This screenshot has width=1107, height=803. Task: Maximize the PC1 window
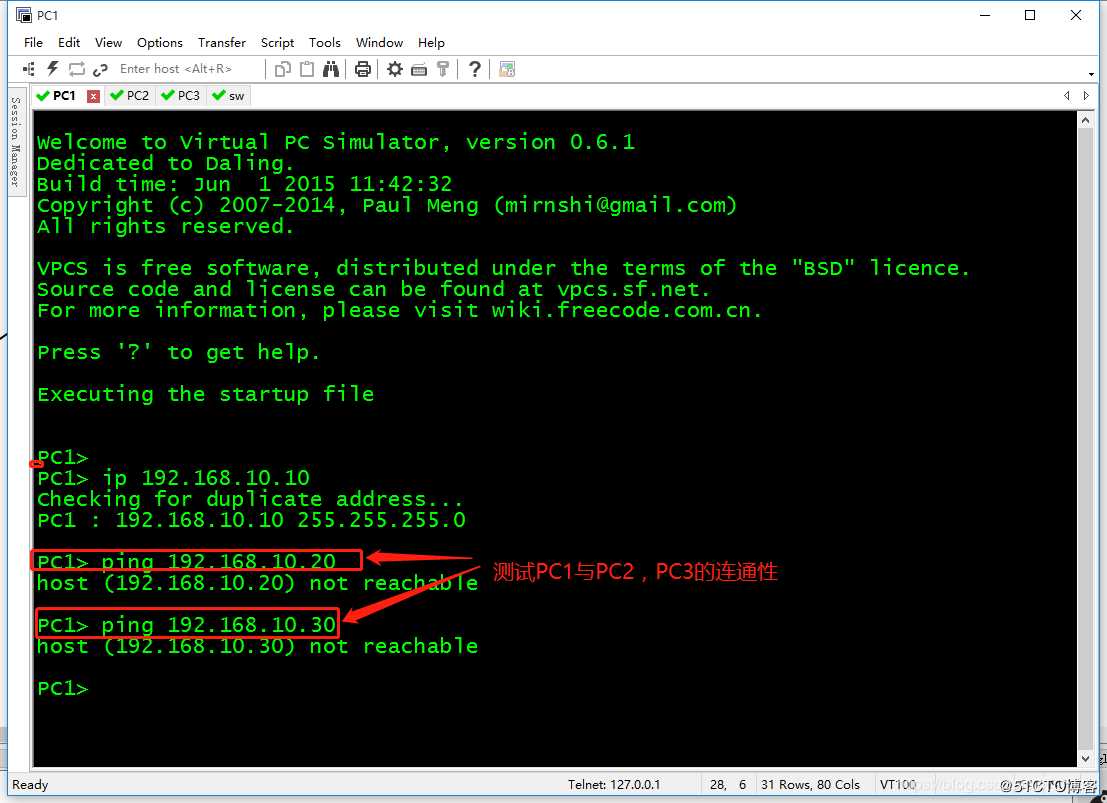tap(1030, 15)
